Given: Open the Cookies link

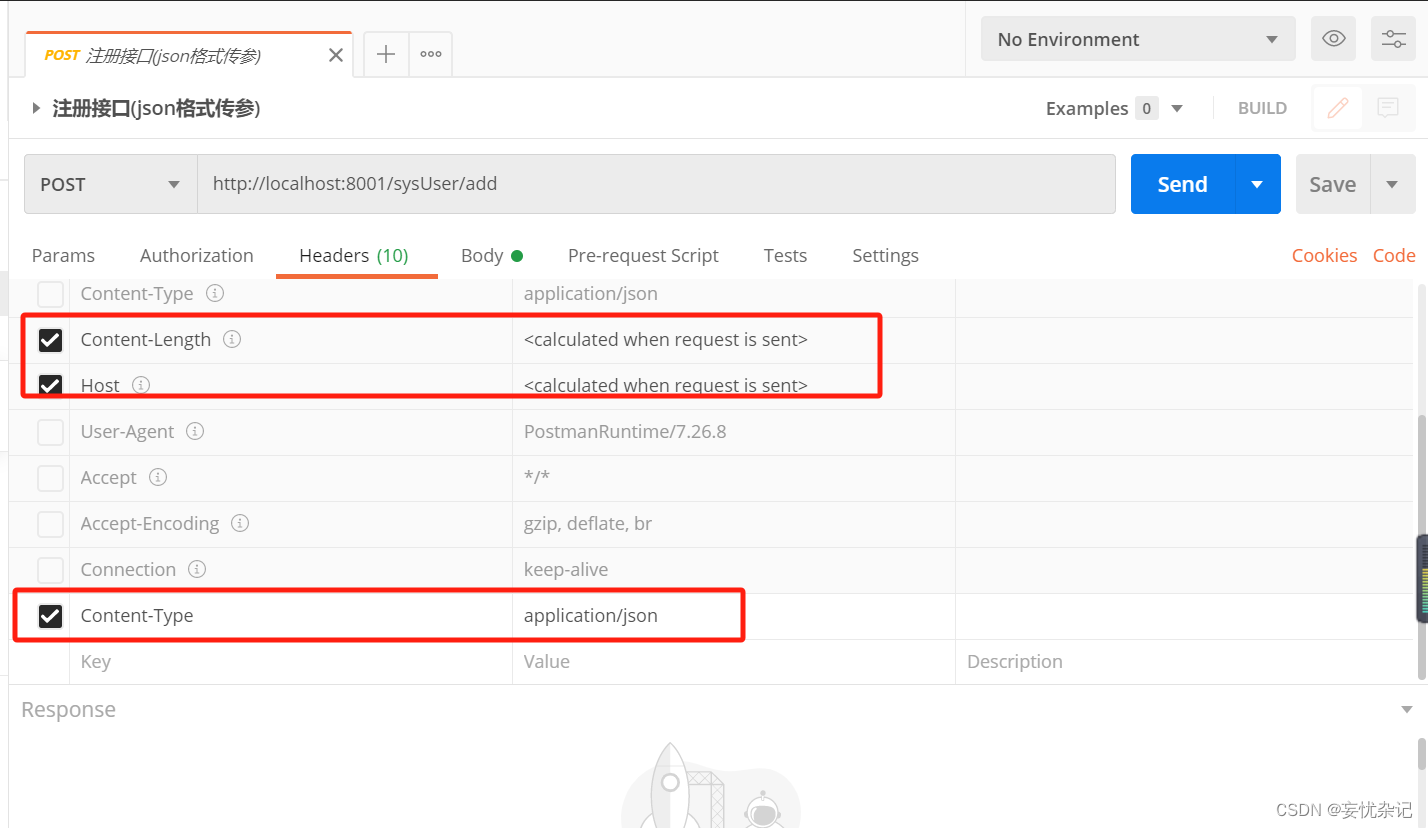Looking at the screenshot, I should 1324,255.
